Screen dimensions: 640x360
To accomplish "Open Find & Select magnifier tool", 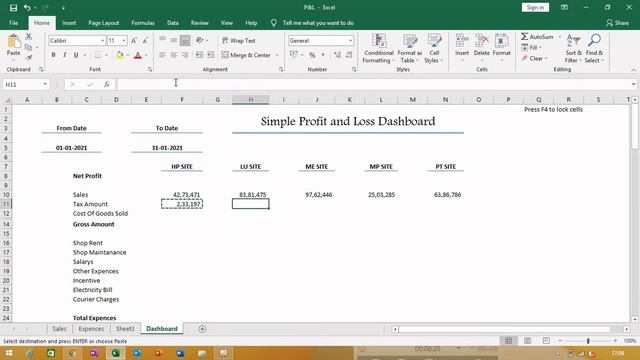I will pyautogui.click(x=594, y=49).
